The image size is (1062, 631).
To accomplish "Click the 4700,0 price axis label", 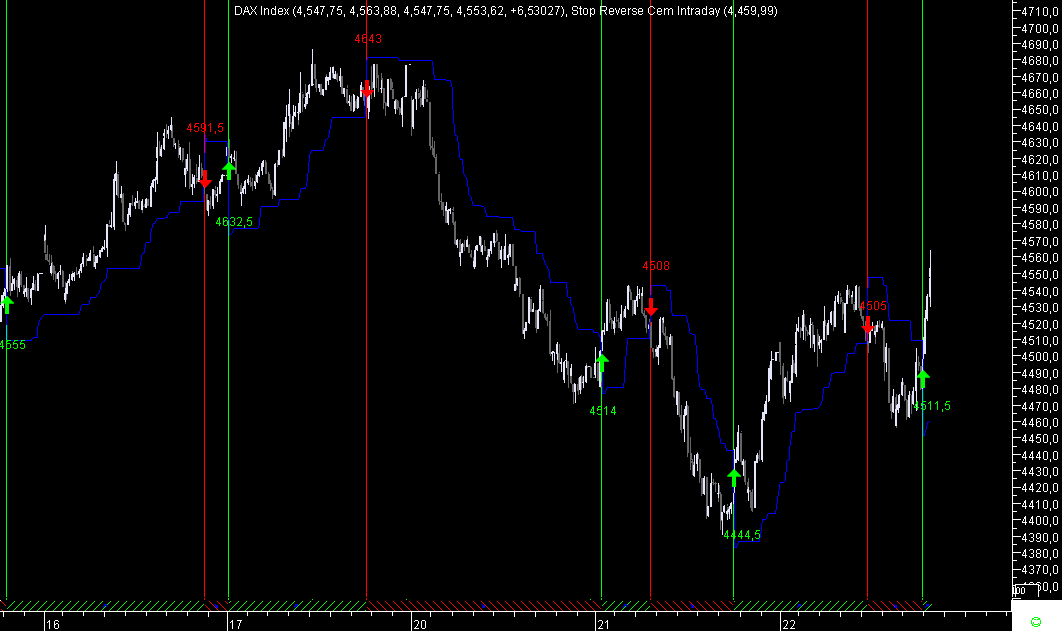I will (1040, 28).
